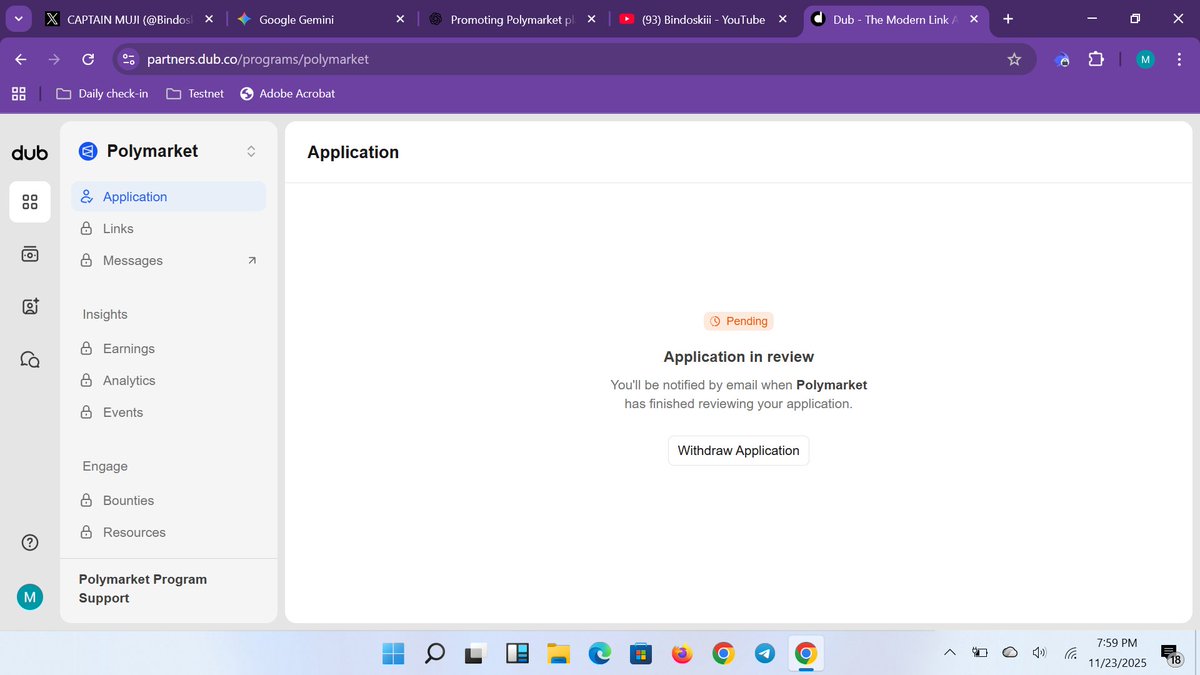1200x675 pixels.
Task: Open the Wi-Fi network icon in tray
Action: pyautogui.click(x=1071, y=653)
